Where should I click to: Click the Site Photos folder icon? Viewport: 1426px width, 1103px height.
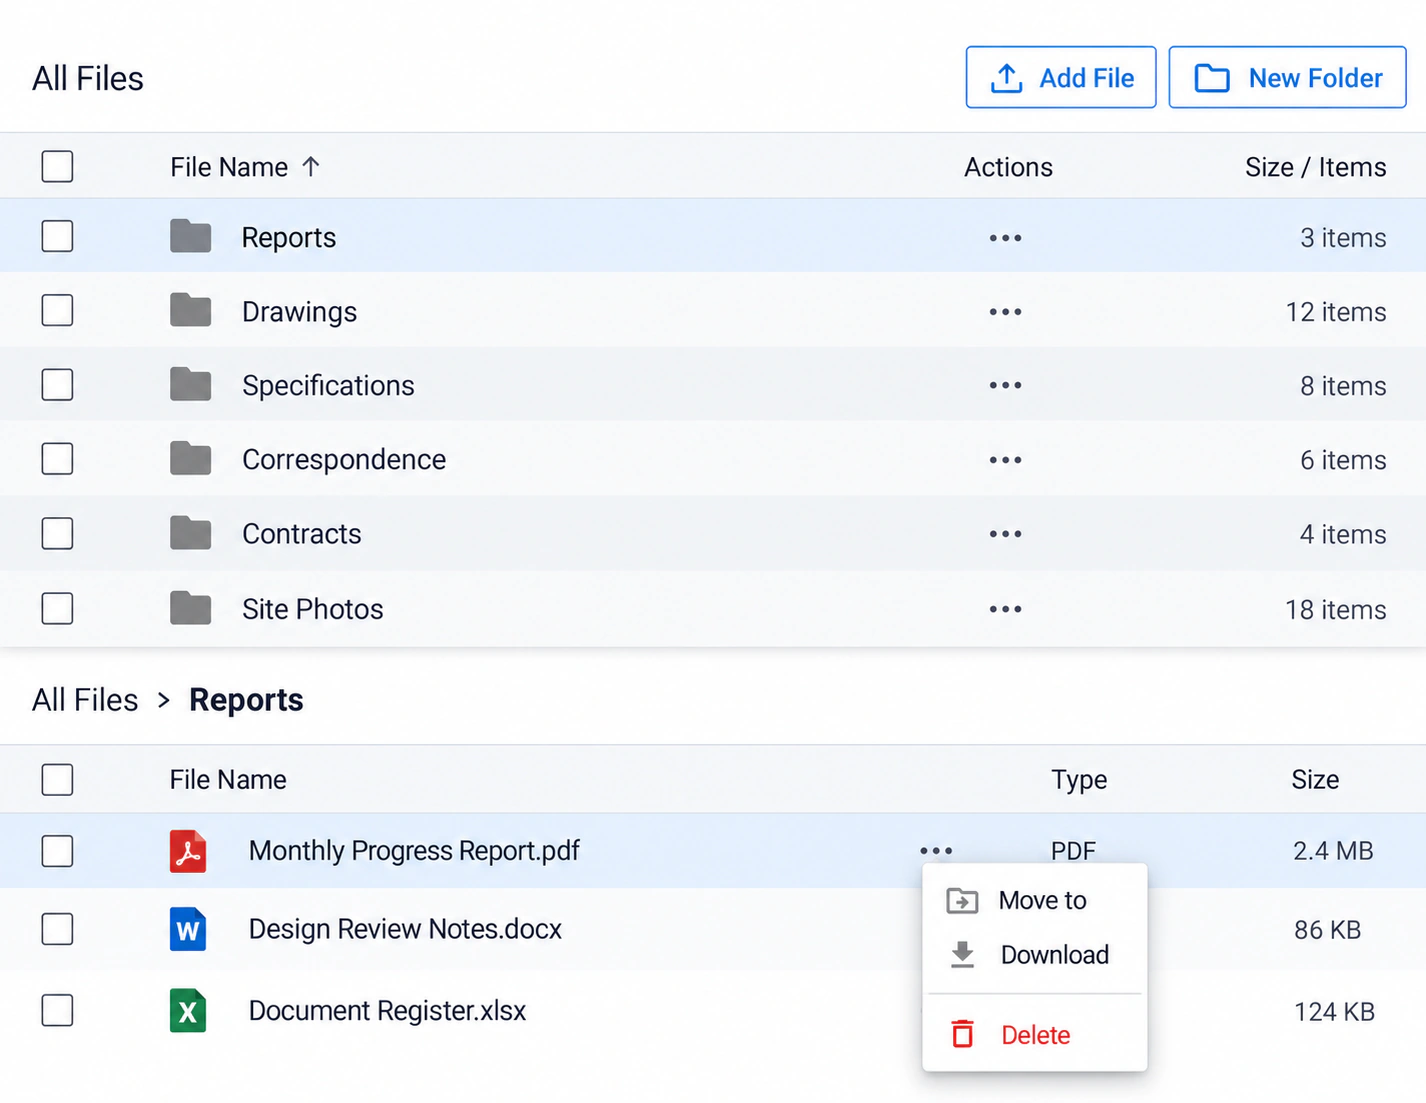(190, 608)
